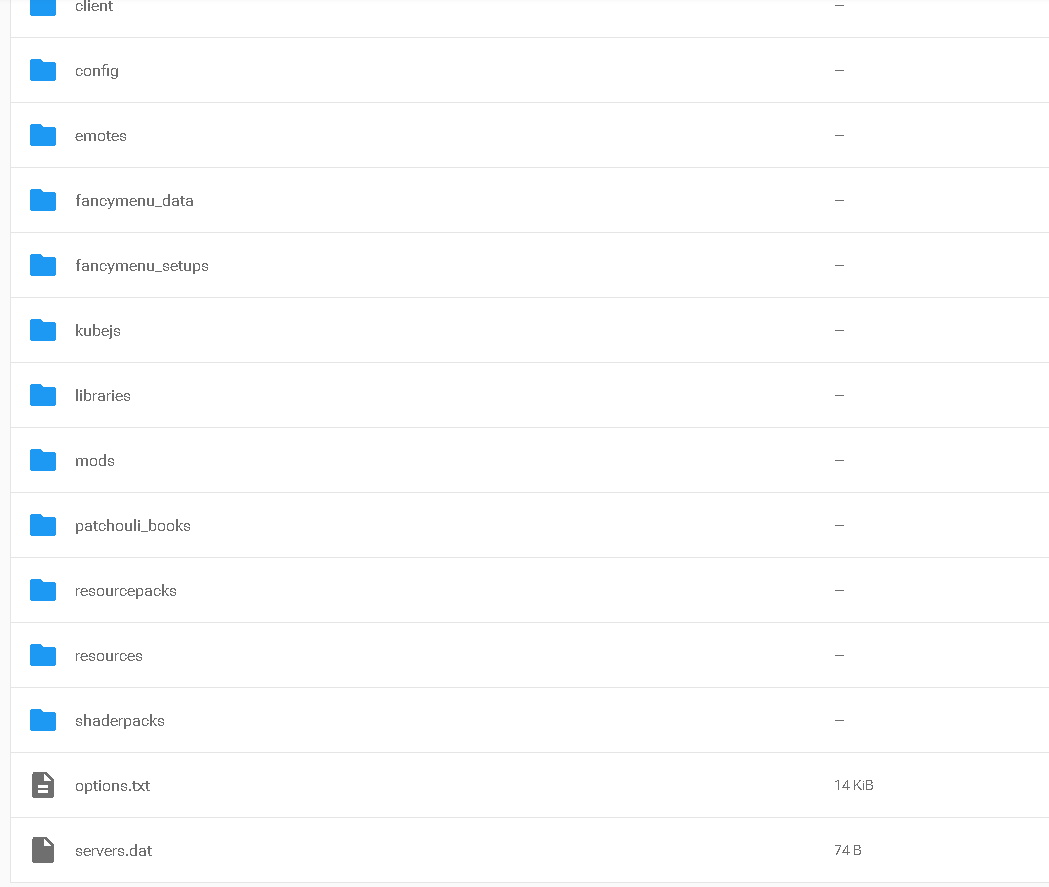Select the fancymenu_data folder icon
This screenshot has width=1049, height=887.
pyautogui.click(x=43, y=200)
